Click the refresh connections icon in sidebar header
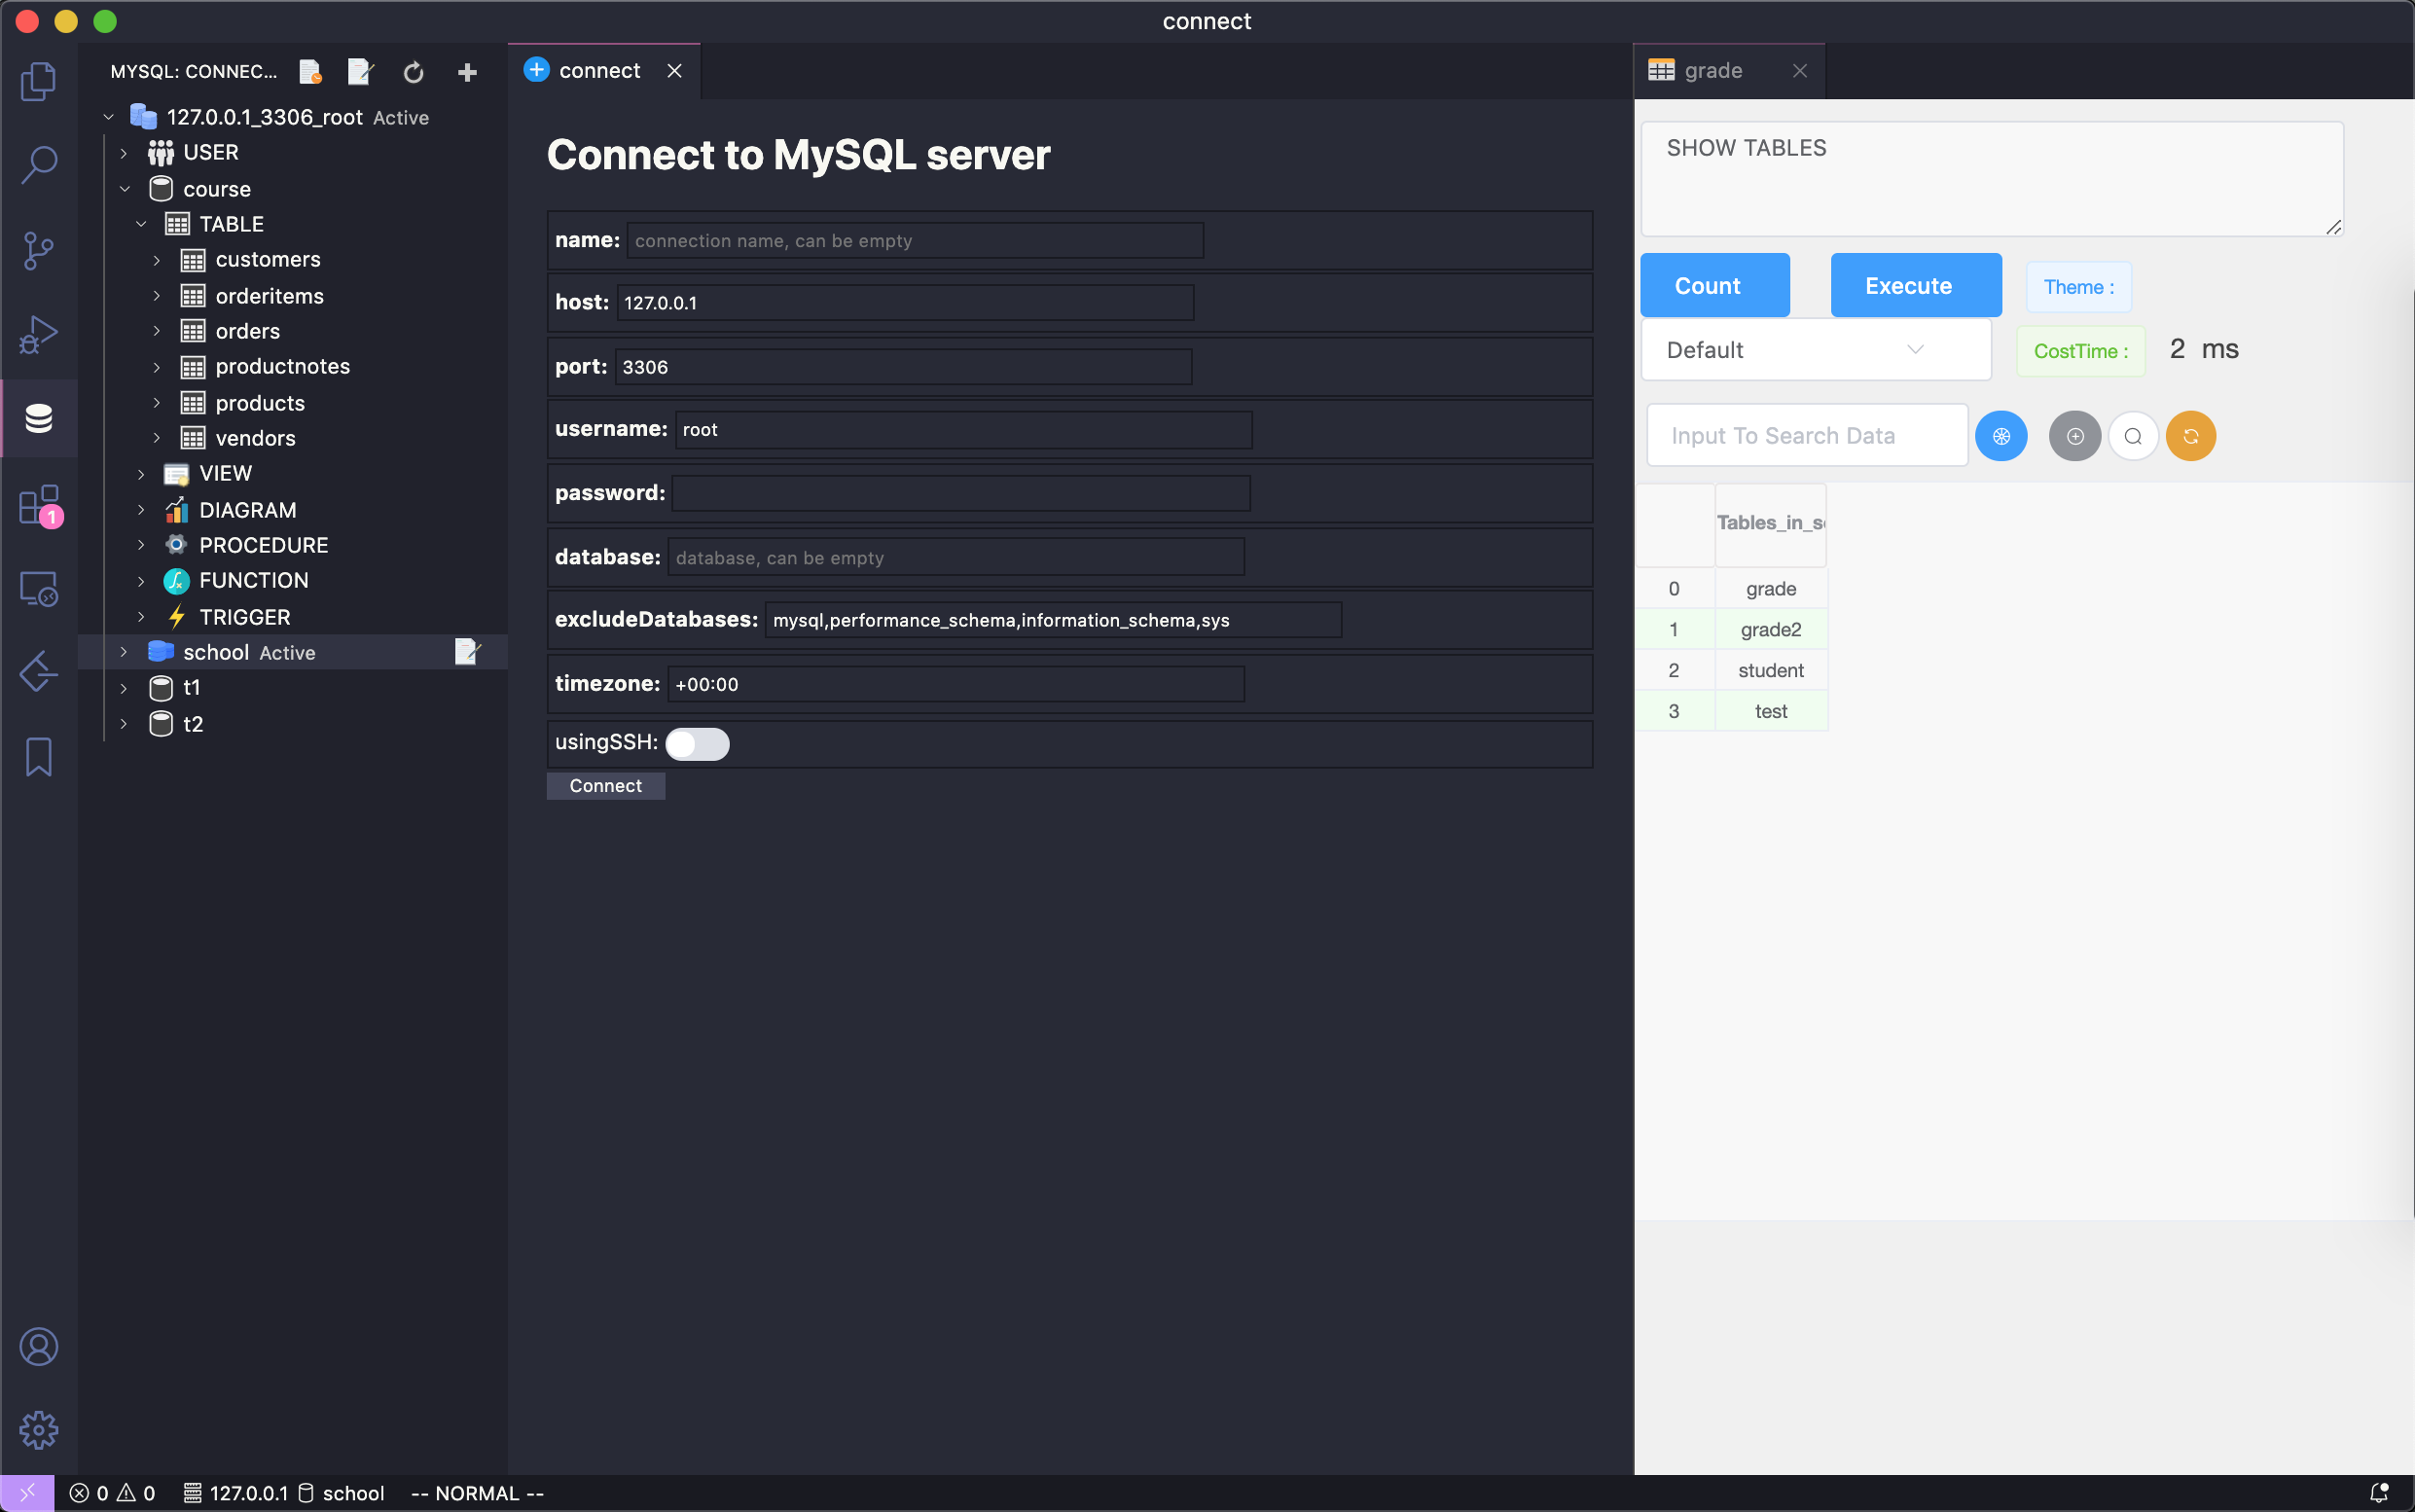Screen dimensions: 2415x1512 [413, 72]
